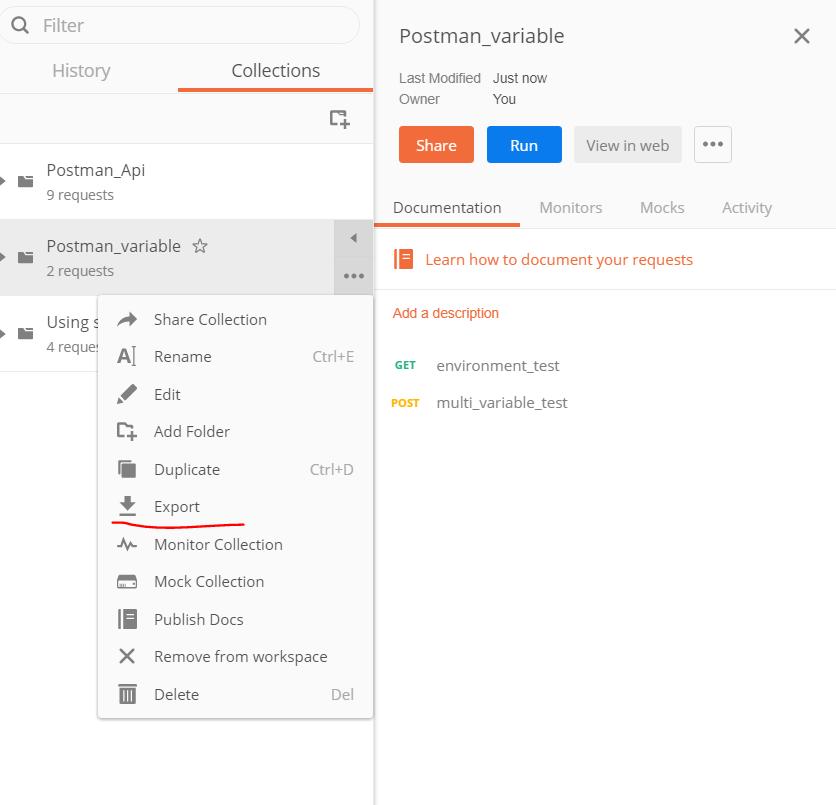
Task: Click the orange Share button
Action: [x=436, y=144]
